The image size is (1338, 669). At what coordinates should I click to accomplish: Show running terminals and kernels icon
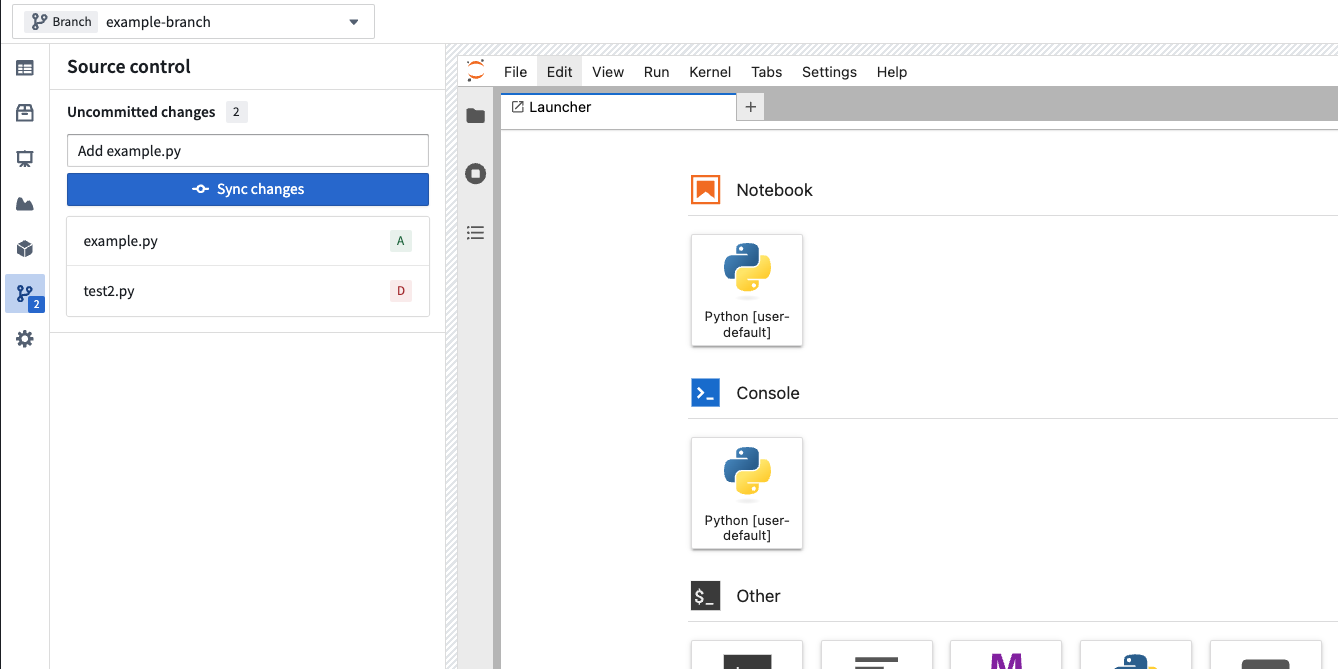coord(476,174)
